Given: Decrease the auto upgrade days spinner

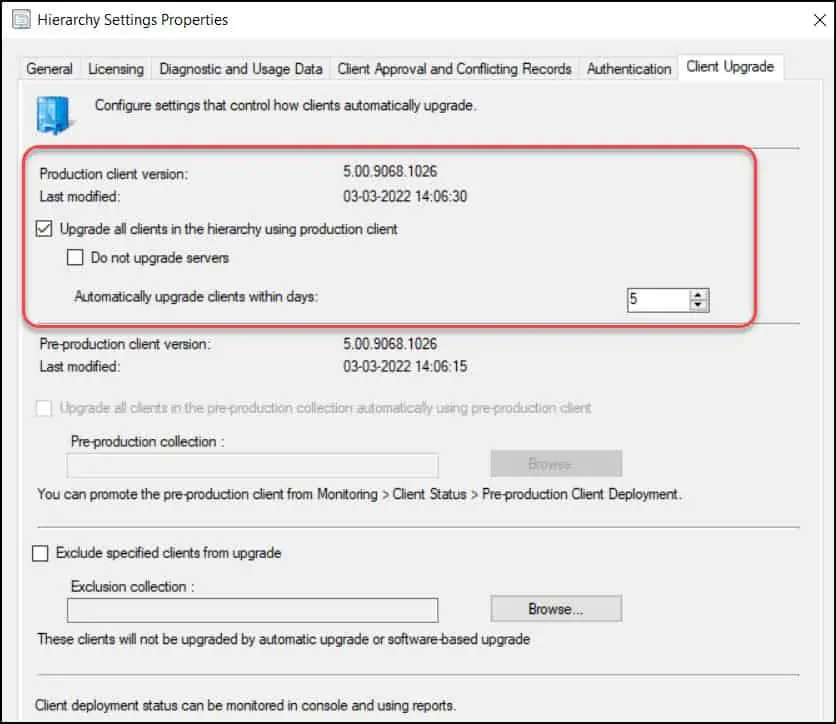Looking at the screenshot, I should coord(698,305).
